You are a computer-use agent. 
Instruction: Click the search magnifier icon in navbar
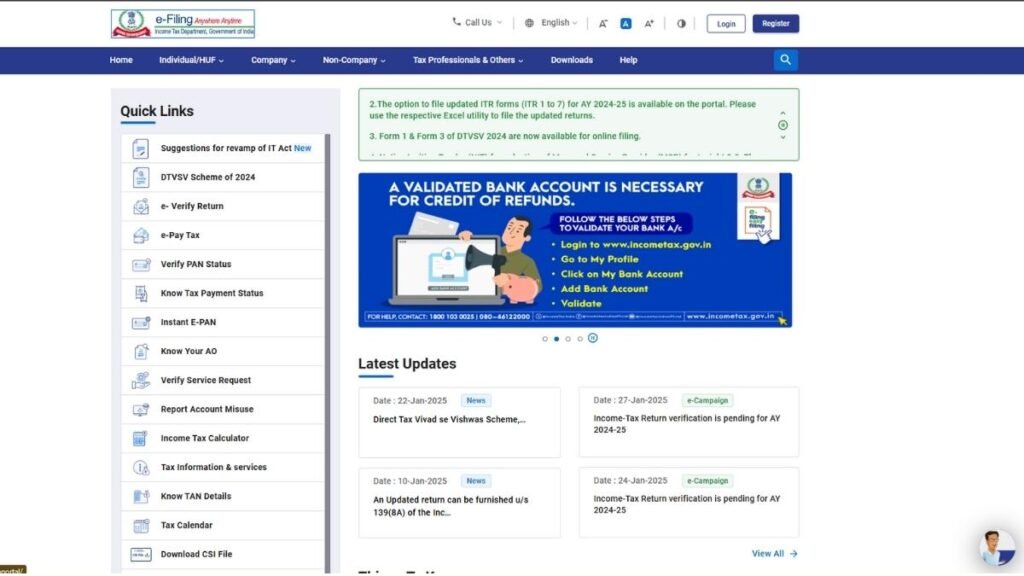pos(785,60)
